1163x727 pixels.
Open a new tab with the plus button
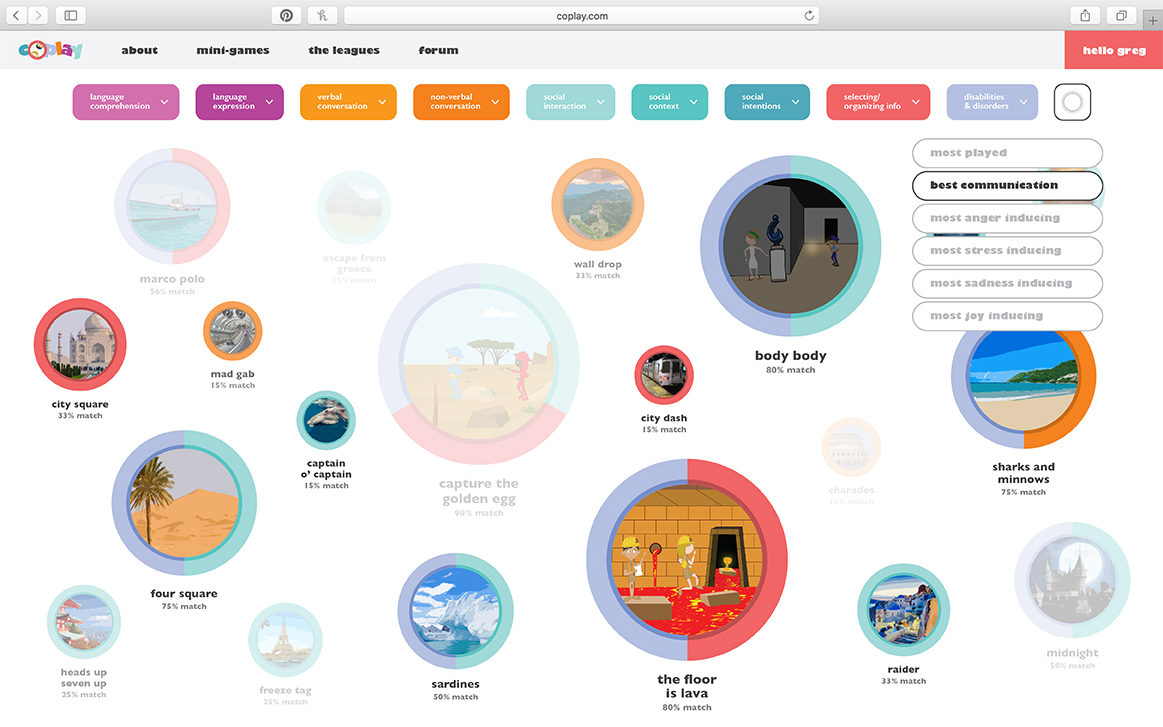[x=1153, y=20]
